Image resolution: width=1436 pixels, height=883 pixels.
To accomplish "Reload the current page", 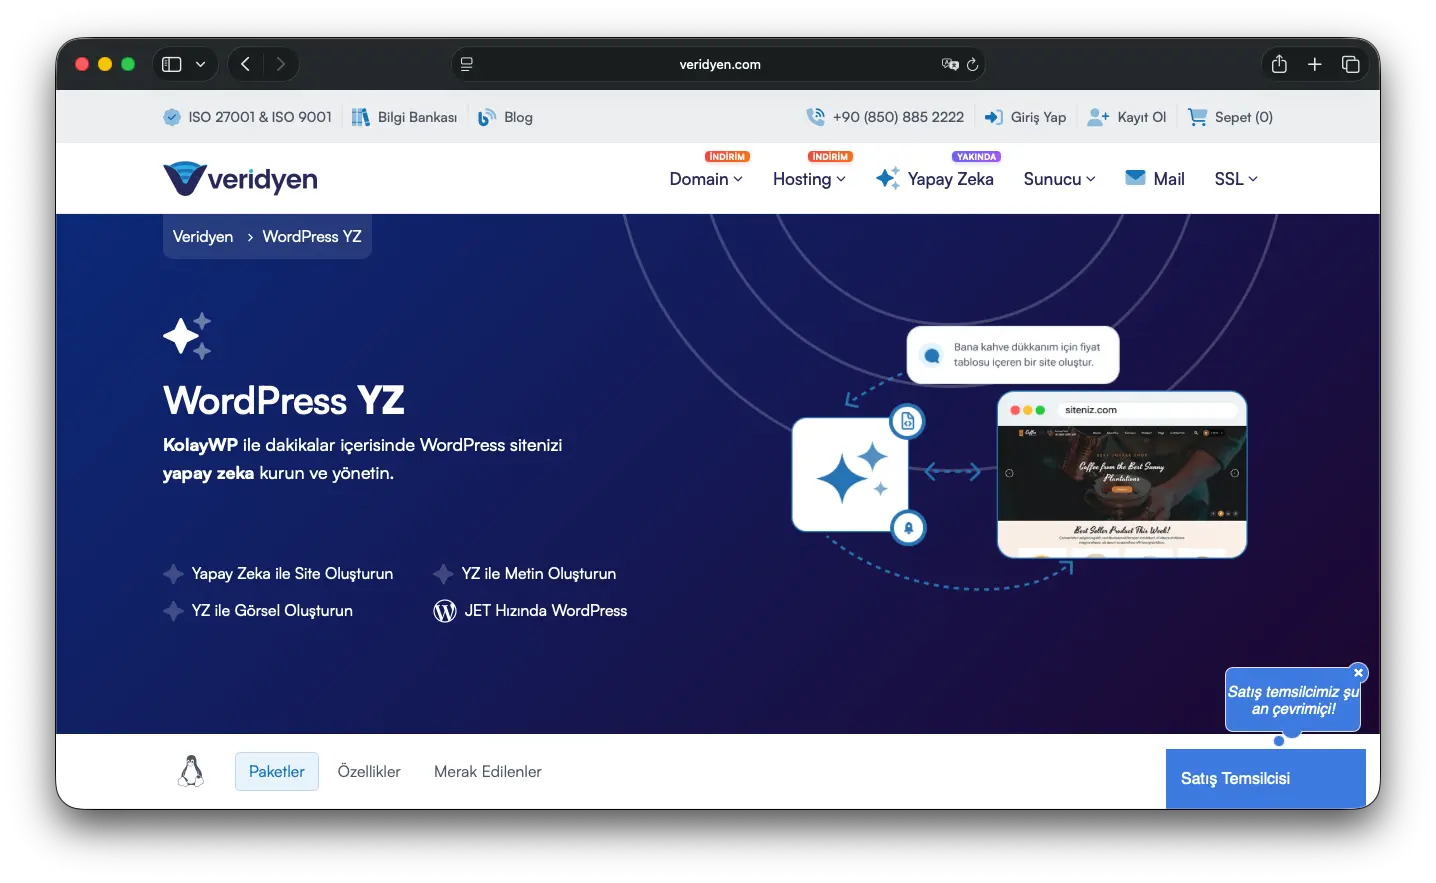I will 972,64.
